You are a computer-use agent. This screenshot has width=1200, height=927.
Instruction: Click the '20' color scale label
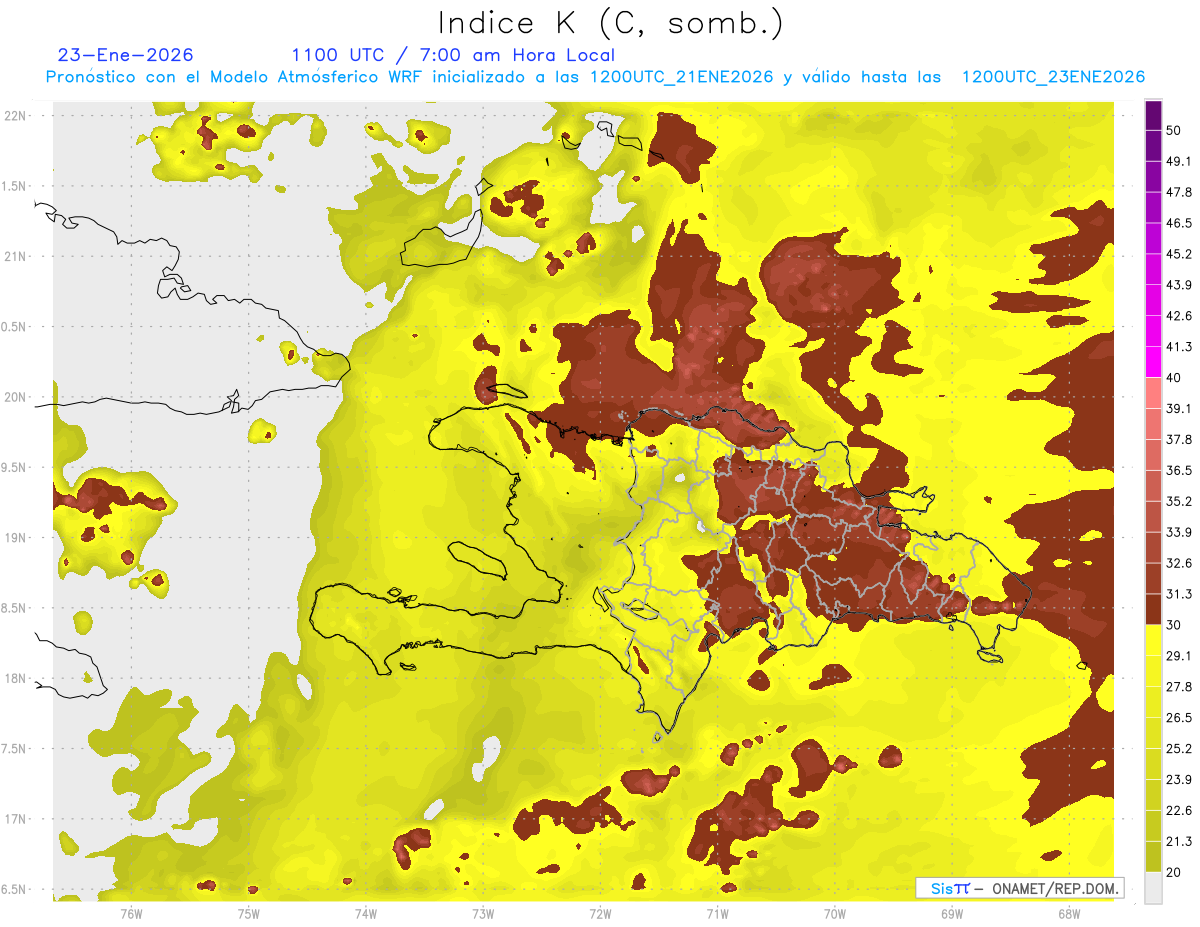[x=1175, y=872]
